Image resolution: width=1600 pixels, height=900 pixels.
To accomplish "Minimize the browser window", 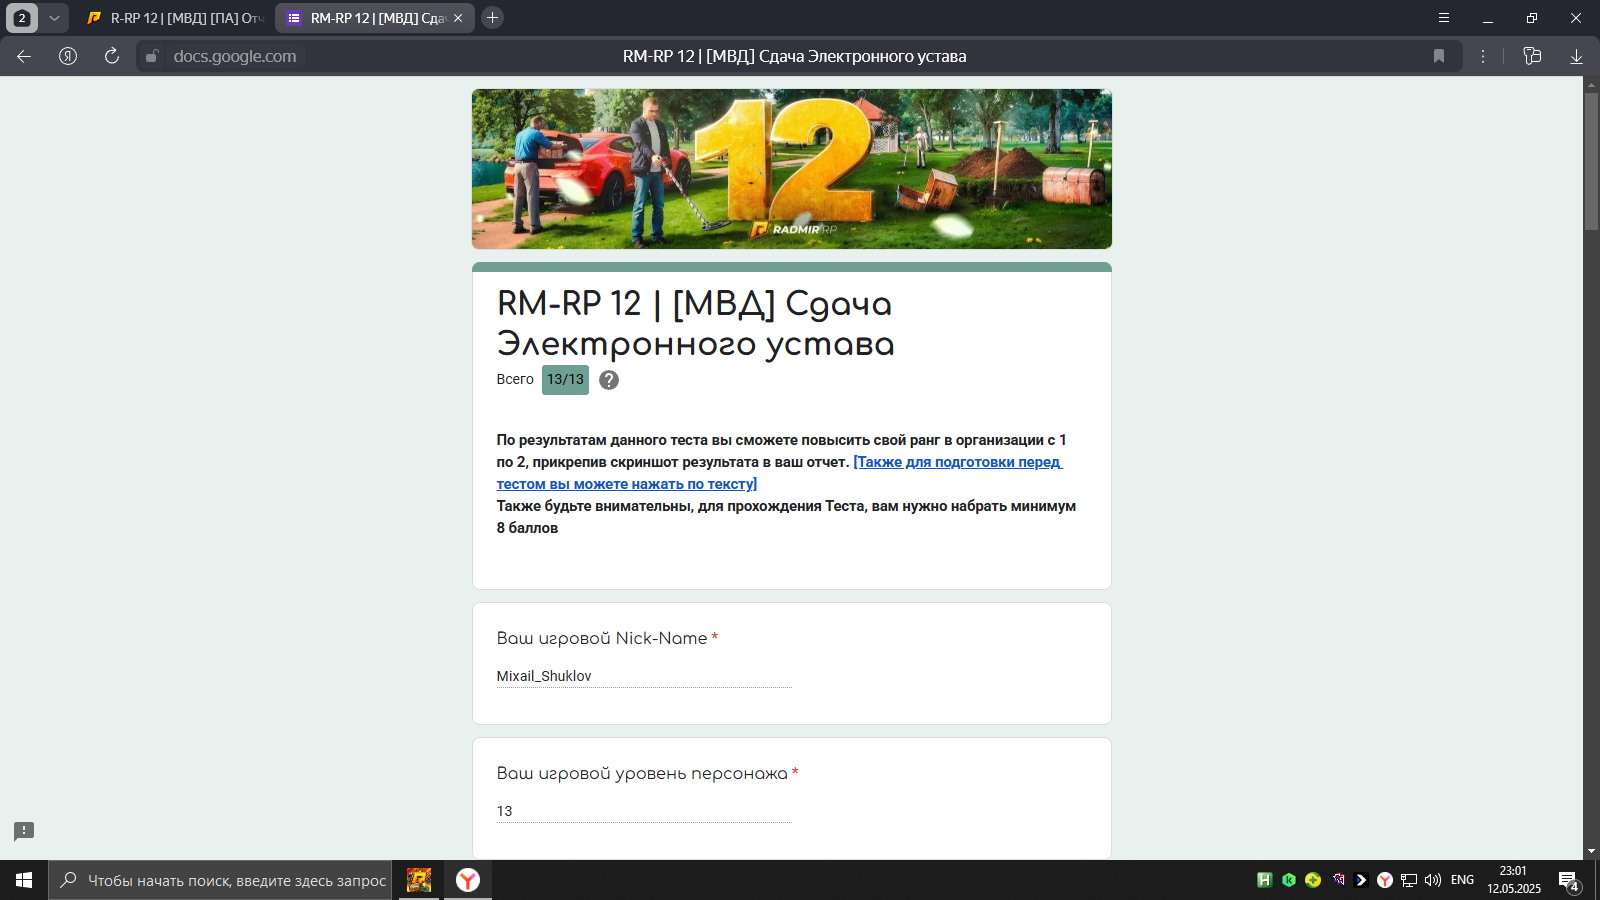I will pyautogui.click(x=1488, y=18).
